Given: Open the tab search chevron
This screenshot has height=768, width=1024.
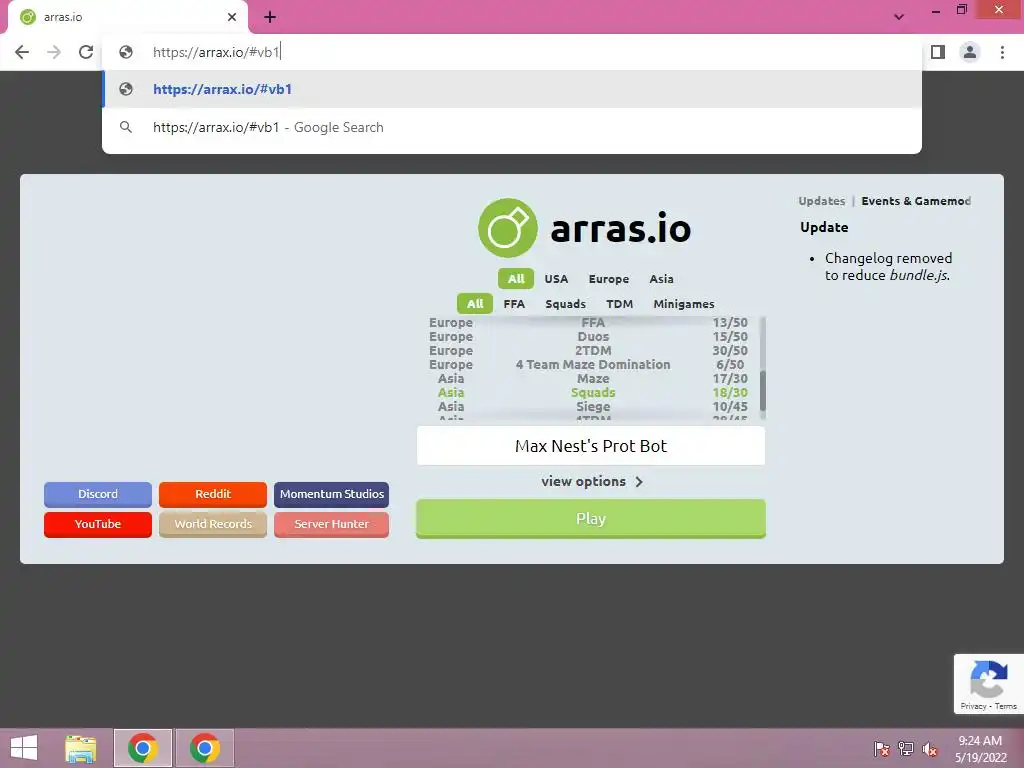Looking at the screenshot, I should [x=899, y=17].
